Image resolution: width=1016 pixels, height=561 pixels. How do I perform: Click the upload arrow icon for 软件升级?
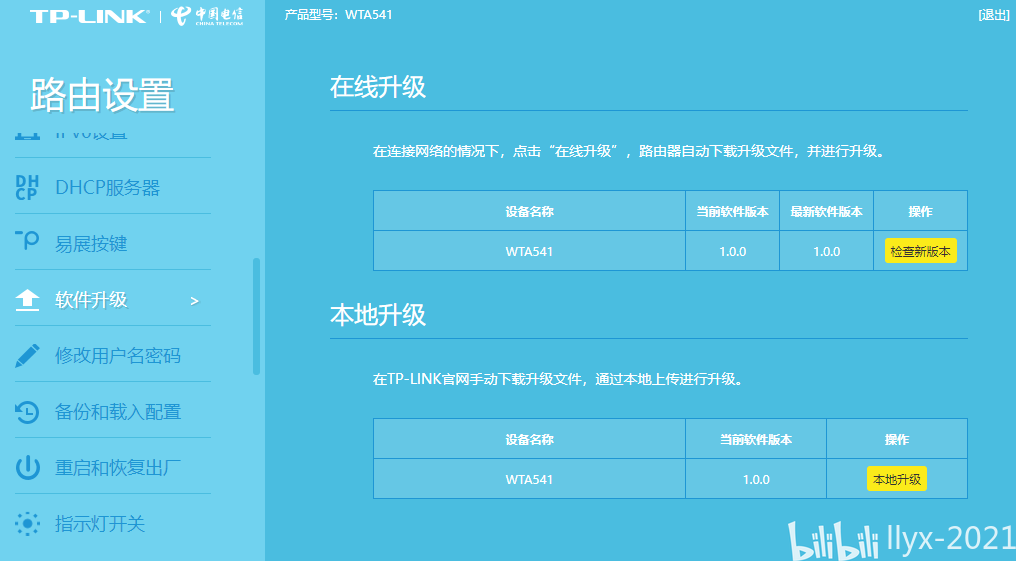tap(27, 299)
